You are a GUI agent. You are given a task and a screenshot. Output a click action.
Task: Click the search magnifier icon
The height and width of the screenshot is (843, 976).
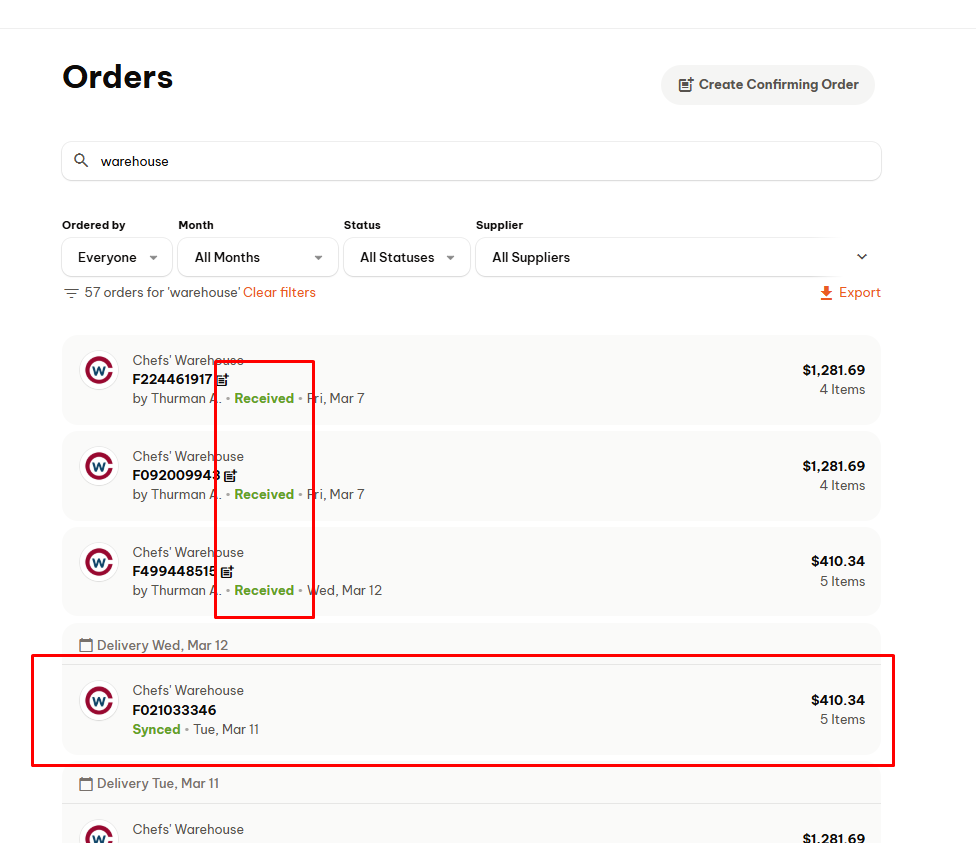coord(81,161)
